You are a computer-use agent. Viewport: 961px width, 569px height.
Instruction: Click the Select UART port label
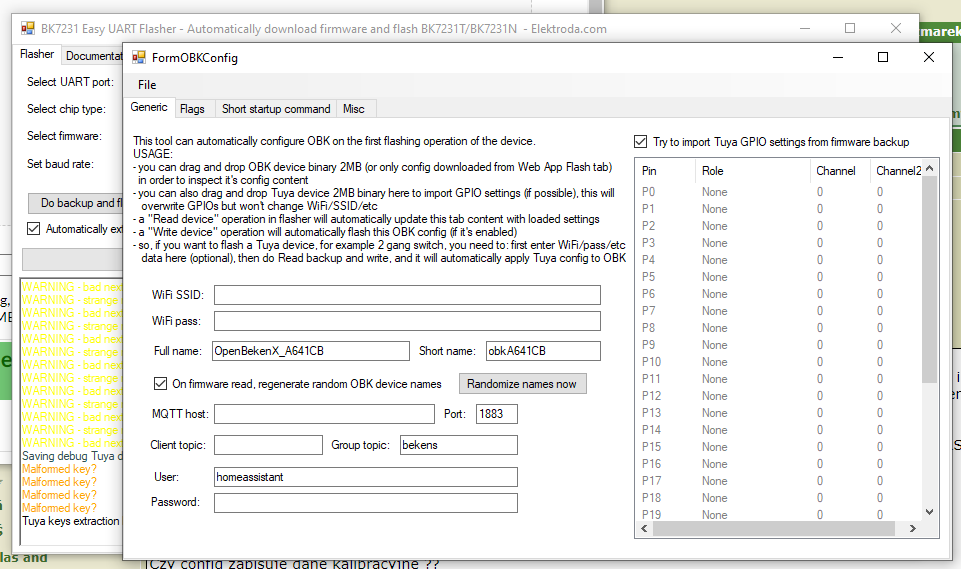[x=70, y=82]
